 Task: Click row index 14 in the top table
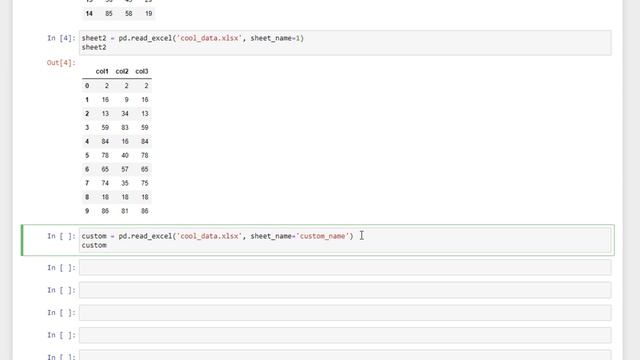click(x=89, y=13)
